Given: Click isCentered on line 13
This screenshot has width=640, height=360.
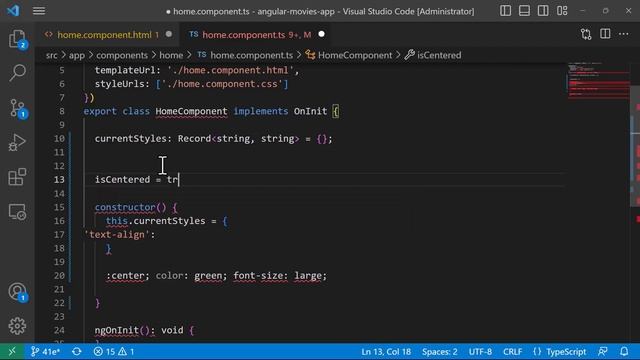Looking at the screenshot, I should pos(122,180).
